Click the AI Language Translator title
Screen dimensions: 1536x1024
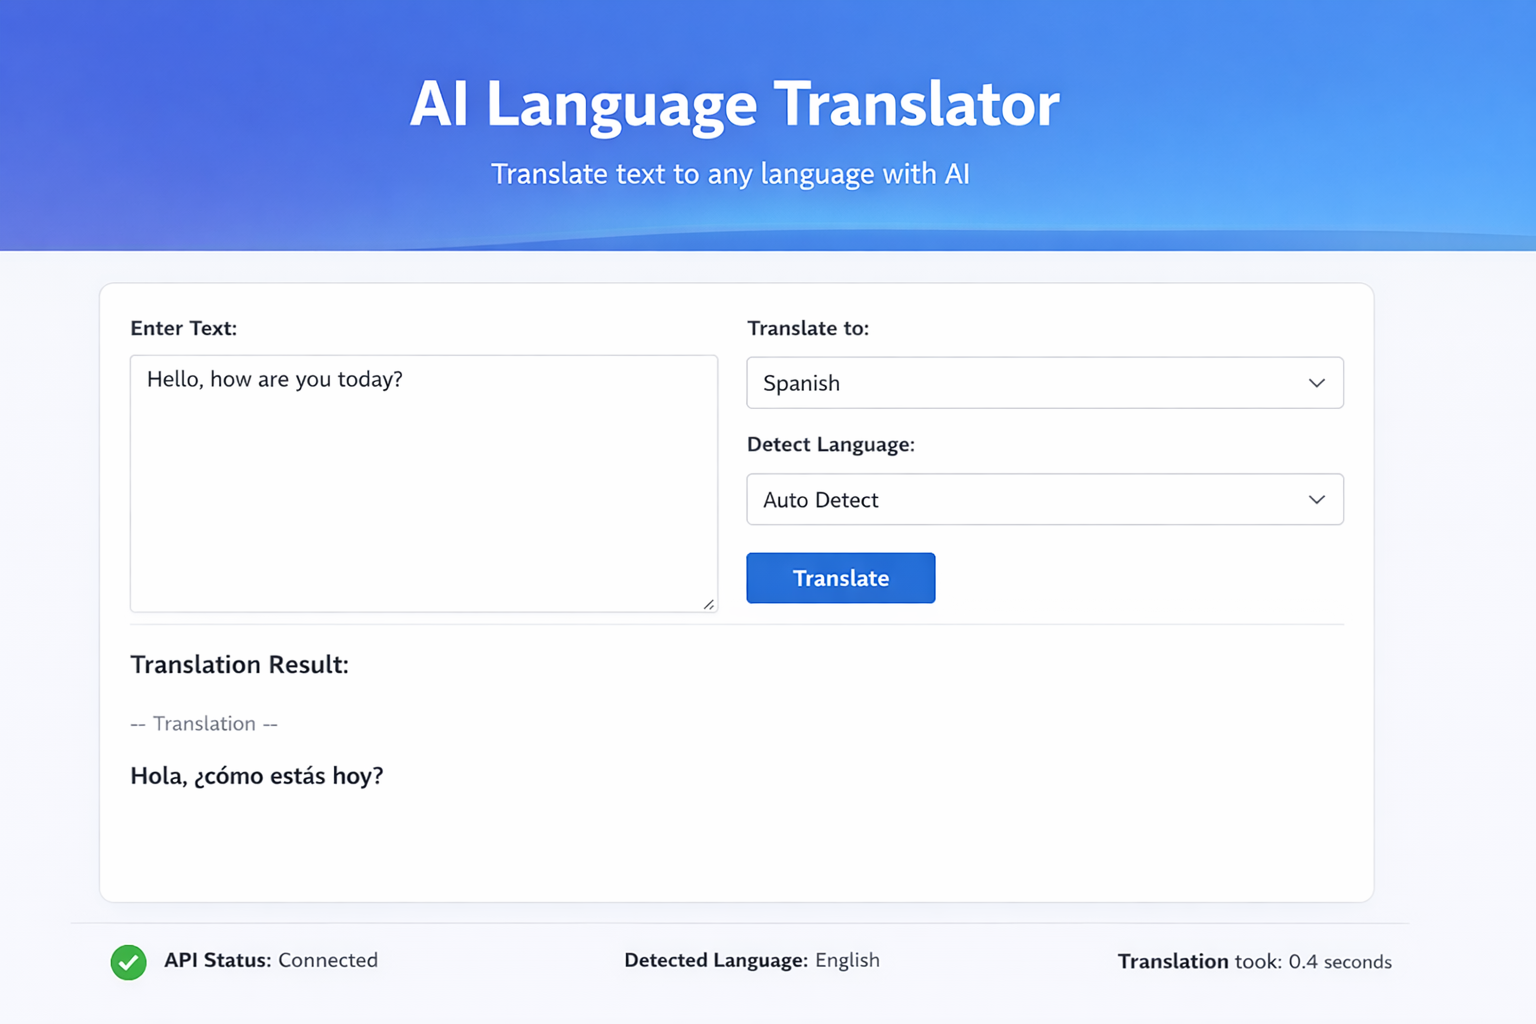point(734,103)
